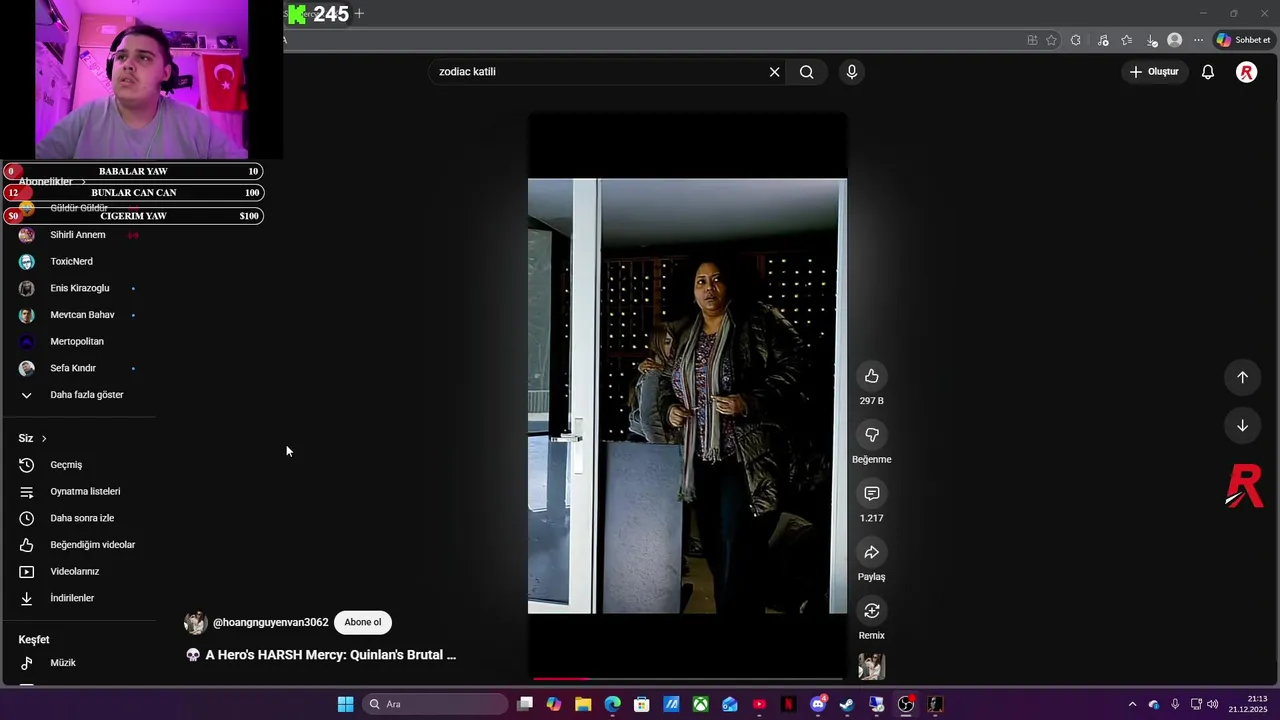The image size is (1280, 720).
Task: Open browser Downloads icon
Action: pos(1152,40)
